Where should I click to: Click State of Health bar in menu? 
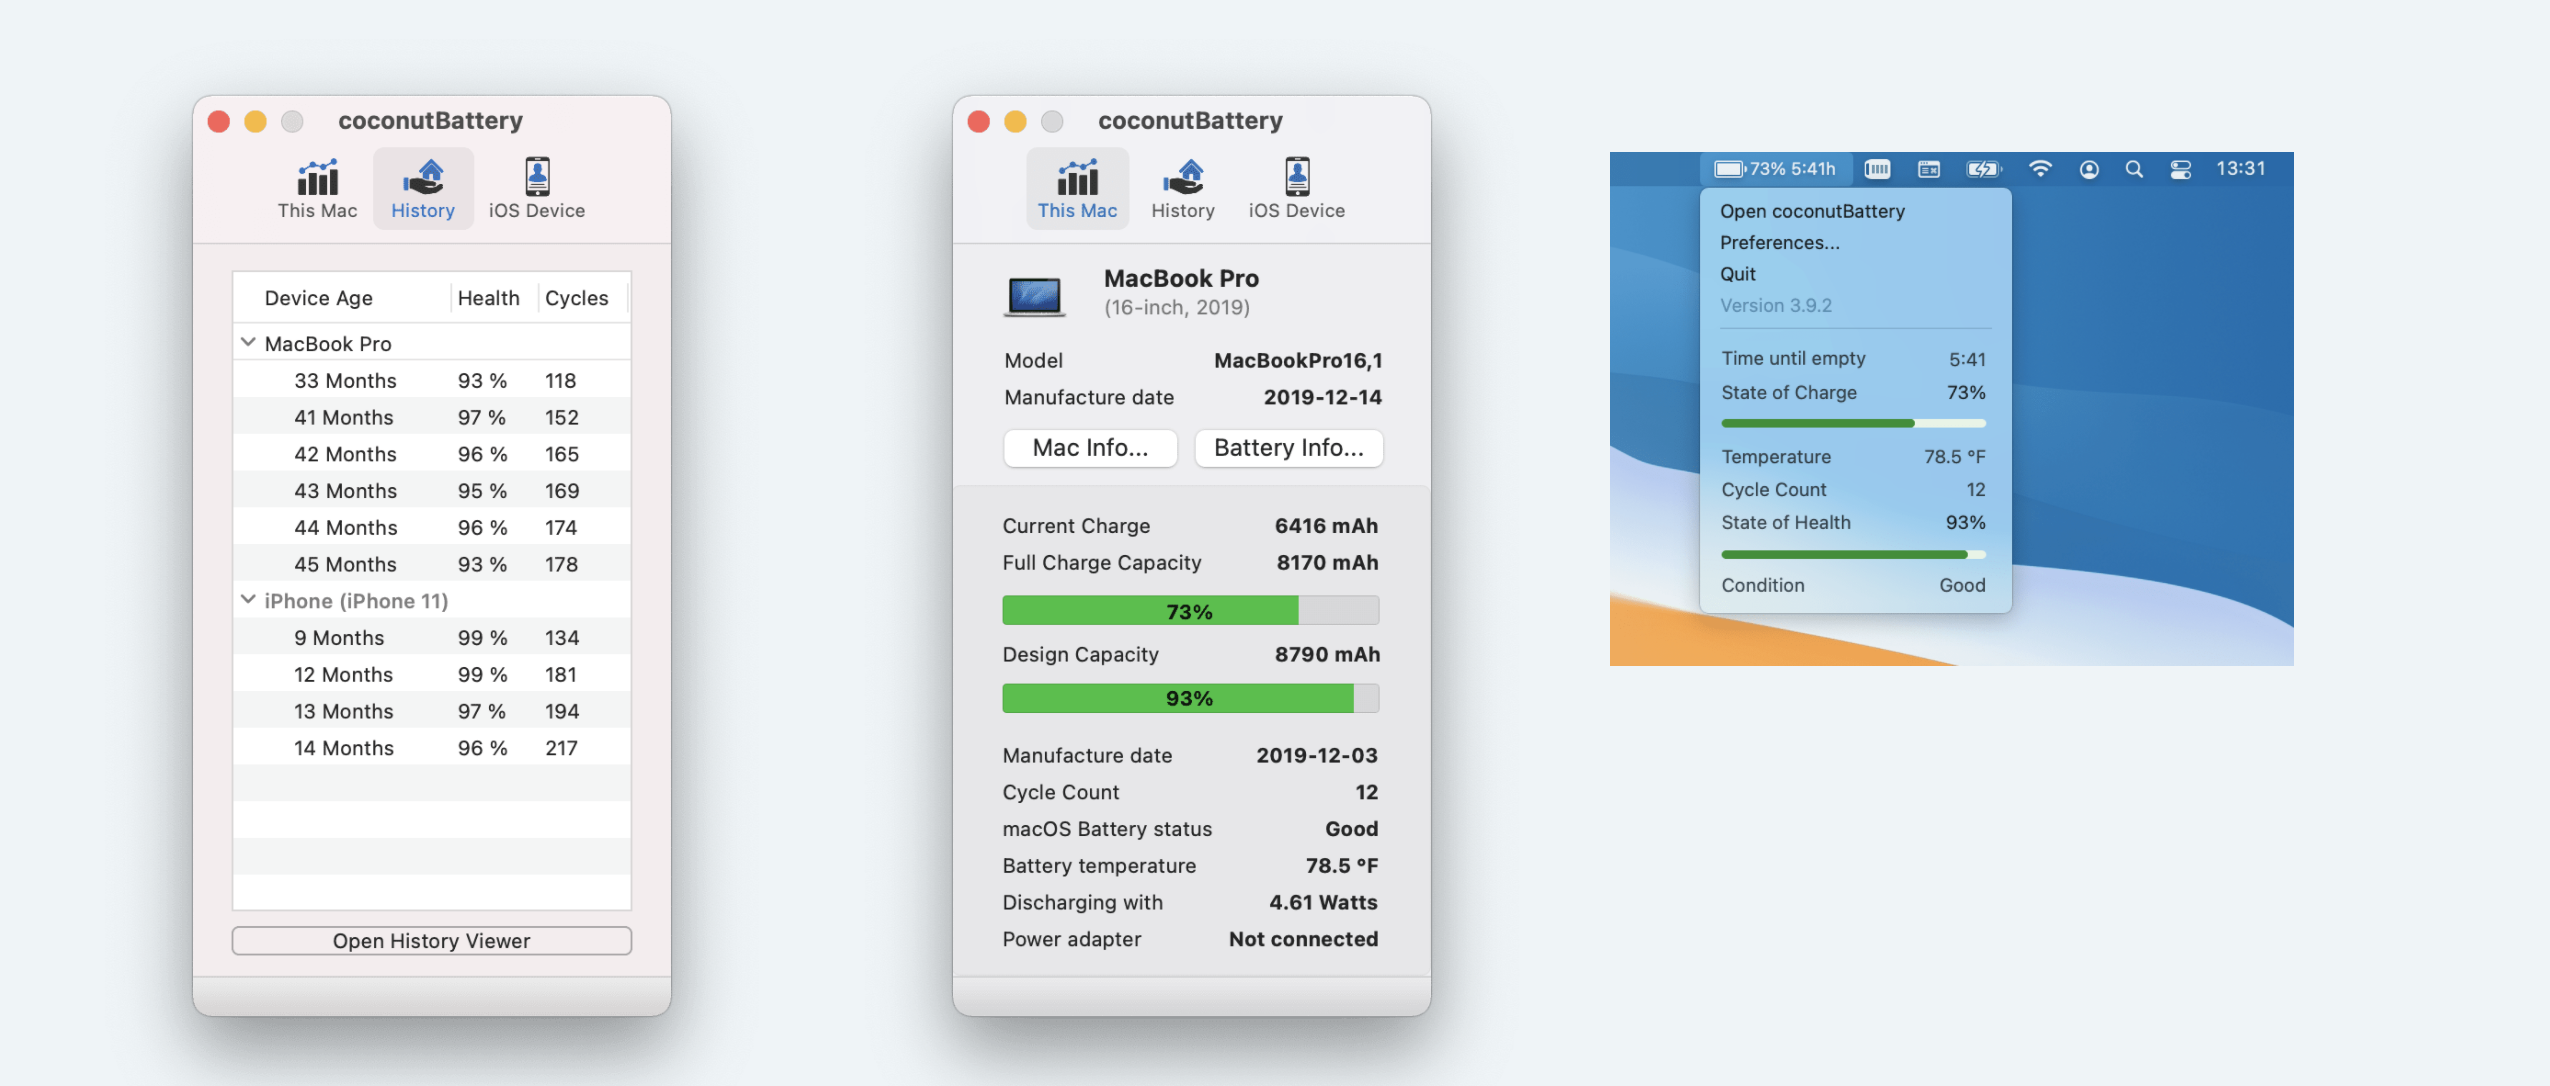pyautogui.click(x=1853, y=554)
